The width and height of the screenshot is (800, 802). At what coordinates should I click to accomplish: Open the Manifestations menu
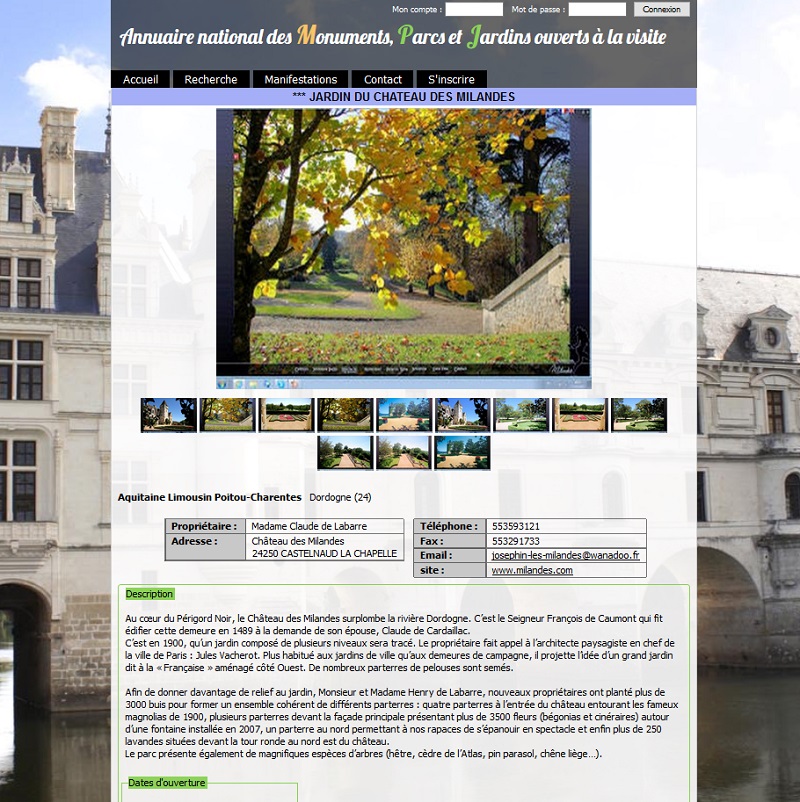pos(301,79)
